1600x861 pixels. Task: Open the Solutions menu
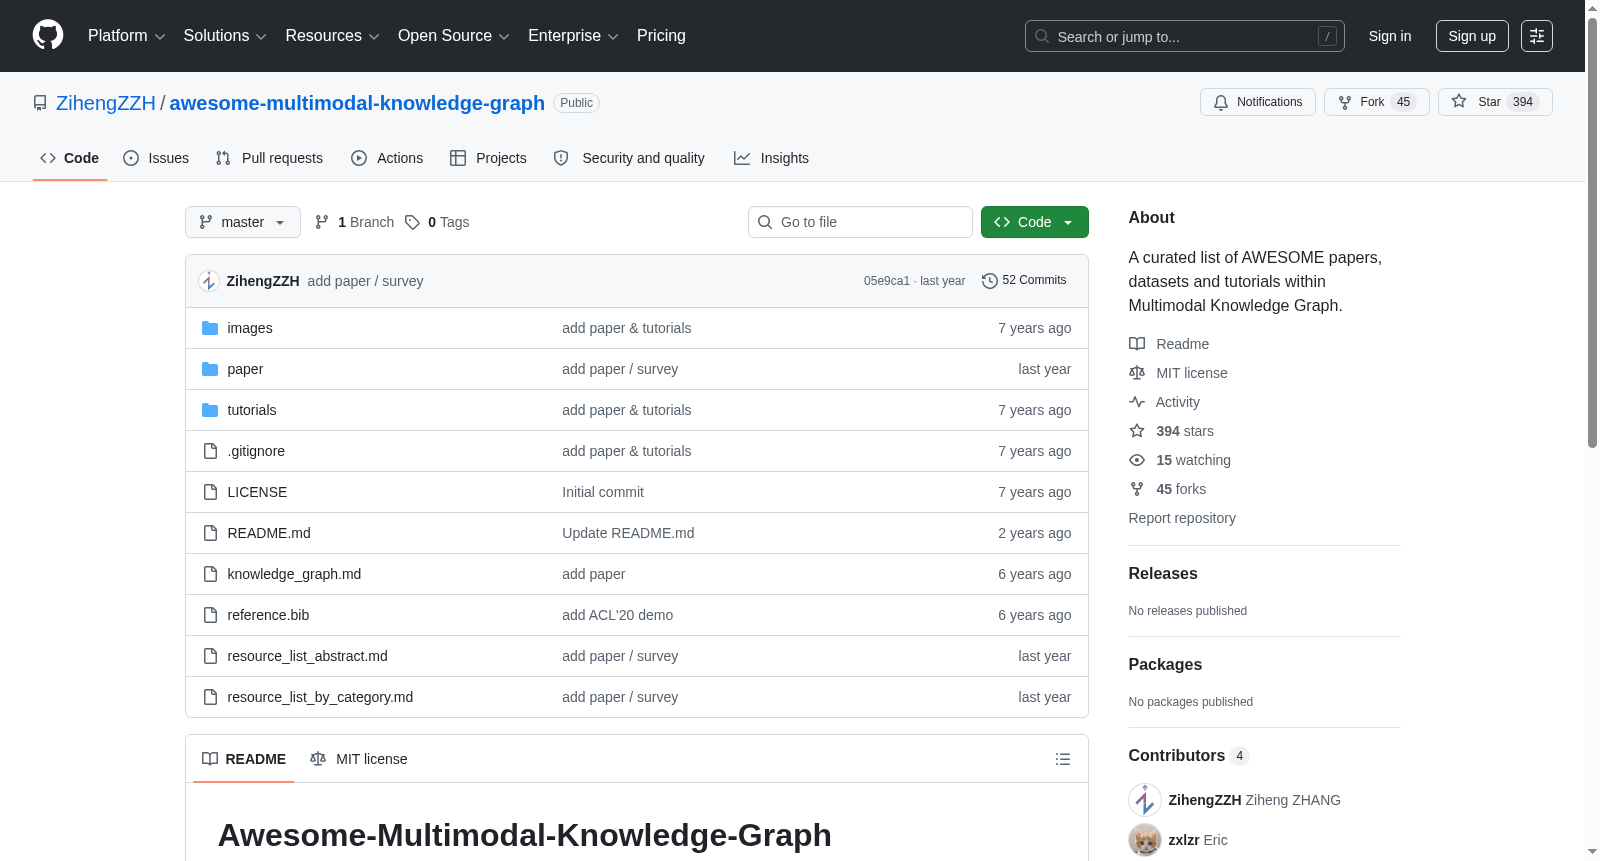pyautogui.click(x=225, y=36)
